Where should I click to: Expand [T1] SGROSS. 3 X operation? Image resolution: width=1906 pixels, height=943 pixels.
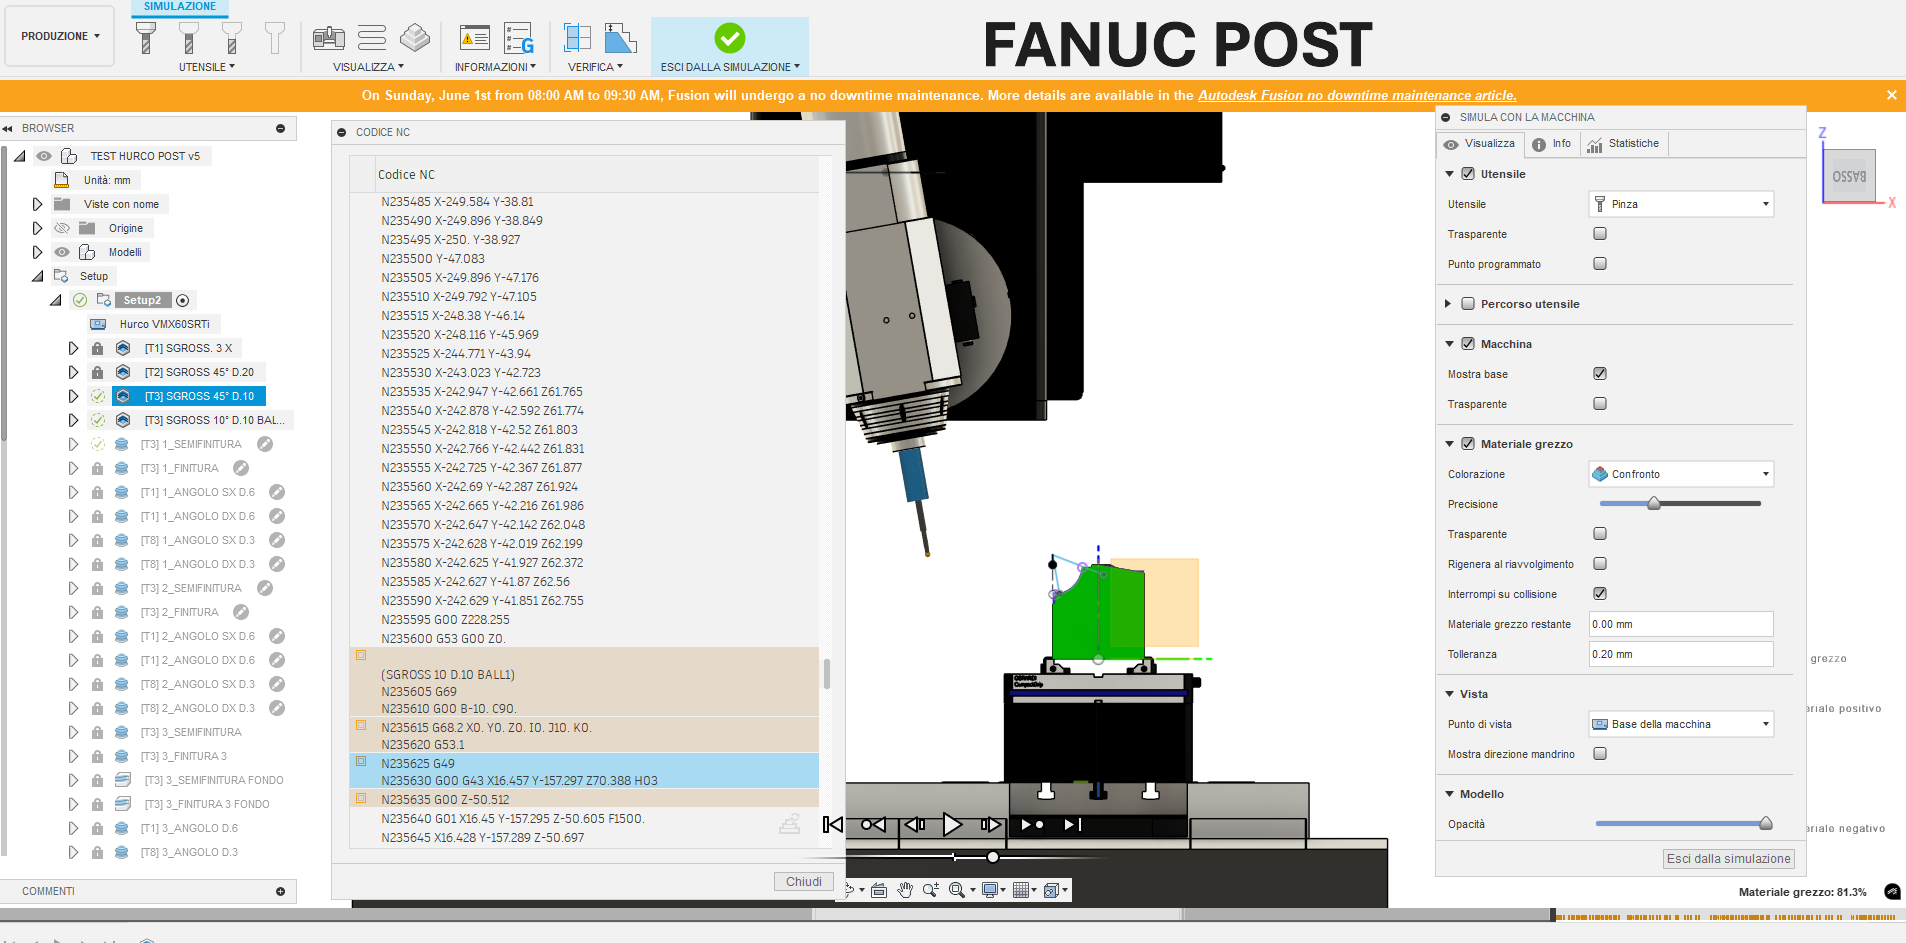73,348
